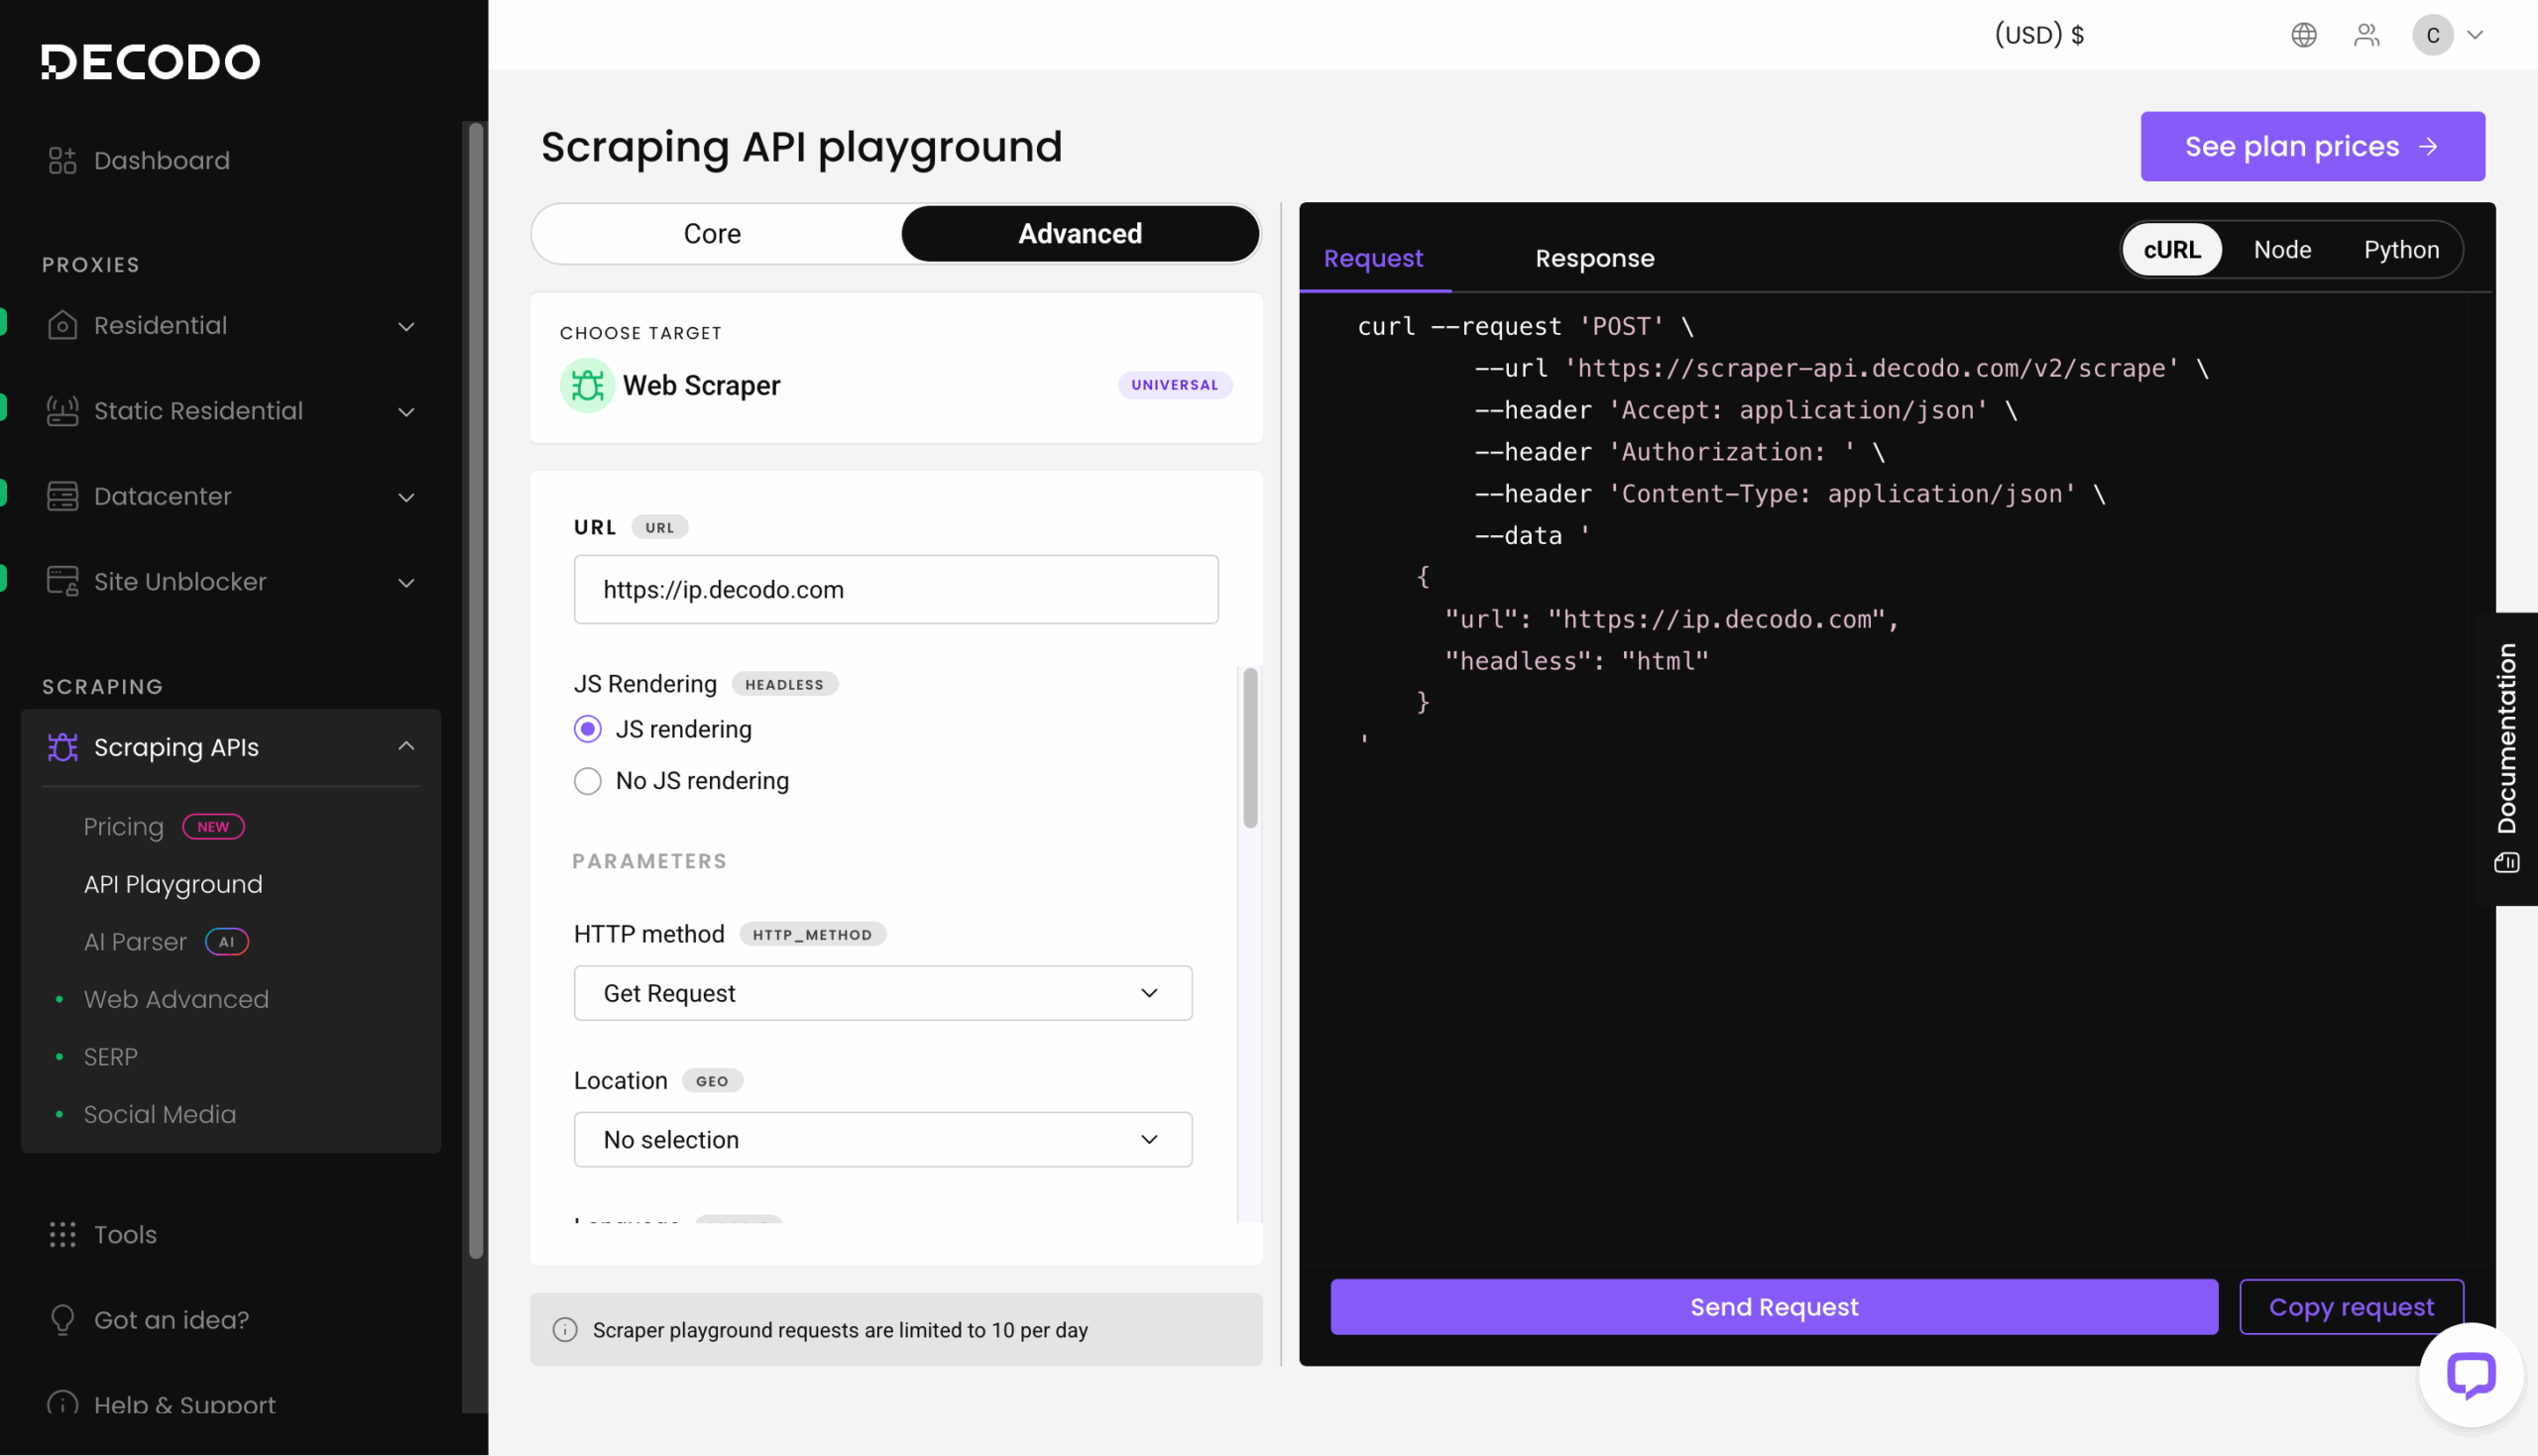Click the Scraping APIs bug icon

point(62,747)
